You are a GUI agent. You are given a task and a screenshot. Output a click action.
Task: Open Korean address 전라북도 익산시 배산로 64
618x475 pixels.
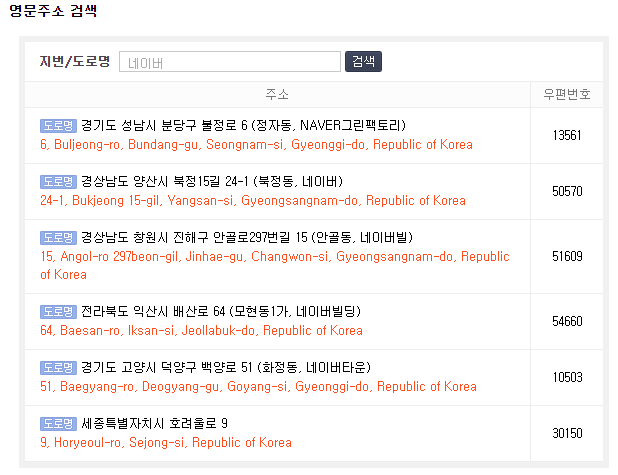221,312
